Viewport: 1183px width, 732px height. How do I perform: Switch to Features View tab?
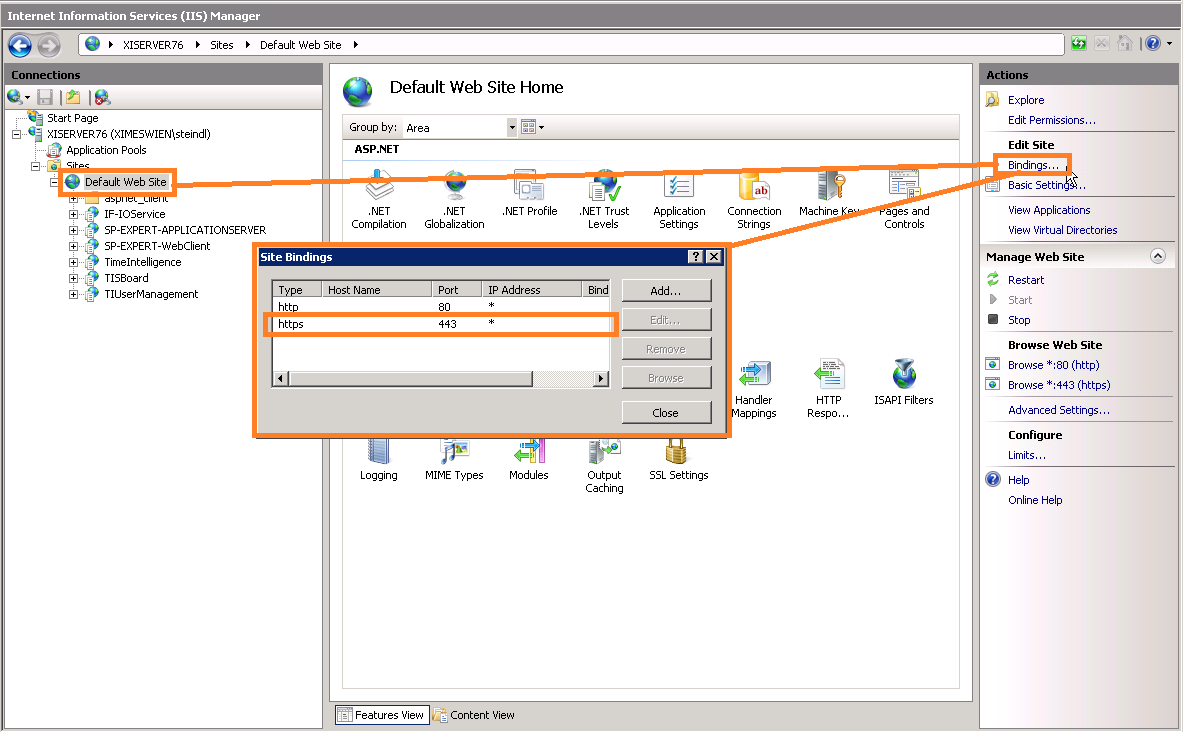(x=382, y=715)
